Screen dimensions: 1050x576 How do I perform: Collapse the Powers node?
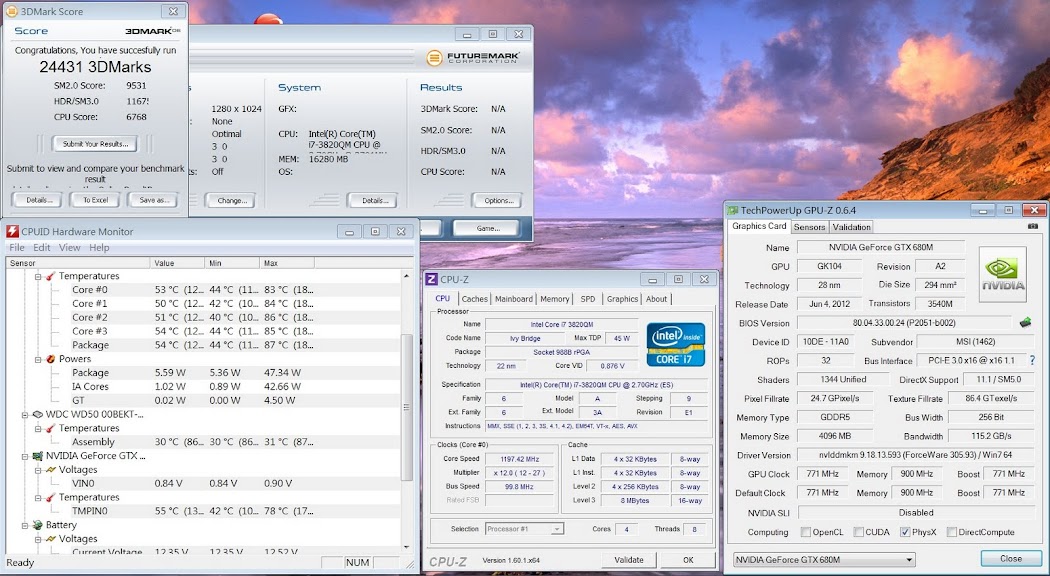click(x=38, y=359)
